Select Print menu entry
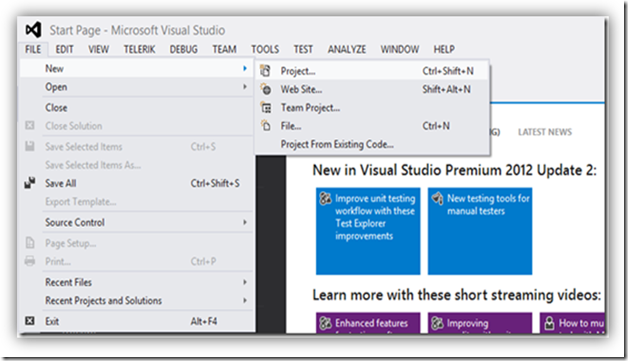Viewport: 628px width, 361px height. (x=137, y=261)
